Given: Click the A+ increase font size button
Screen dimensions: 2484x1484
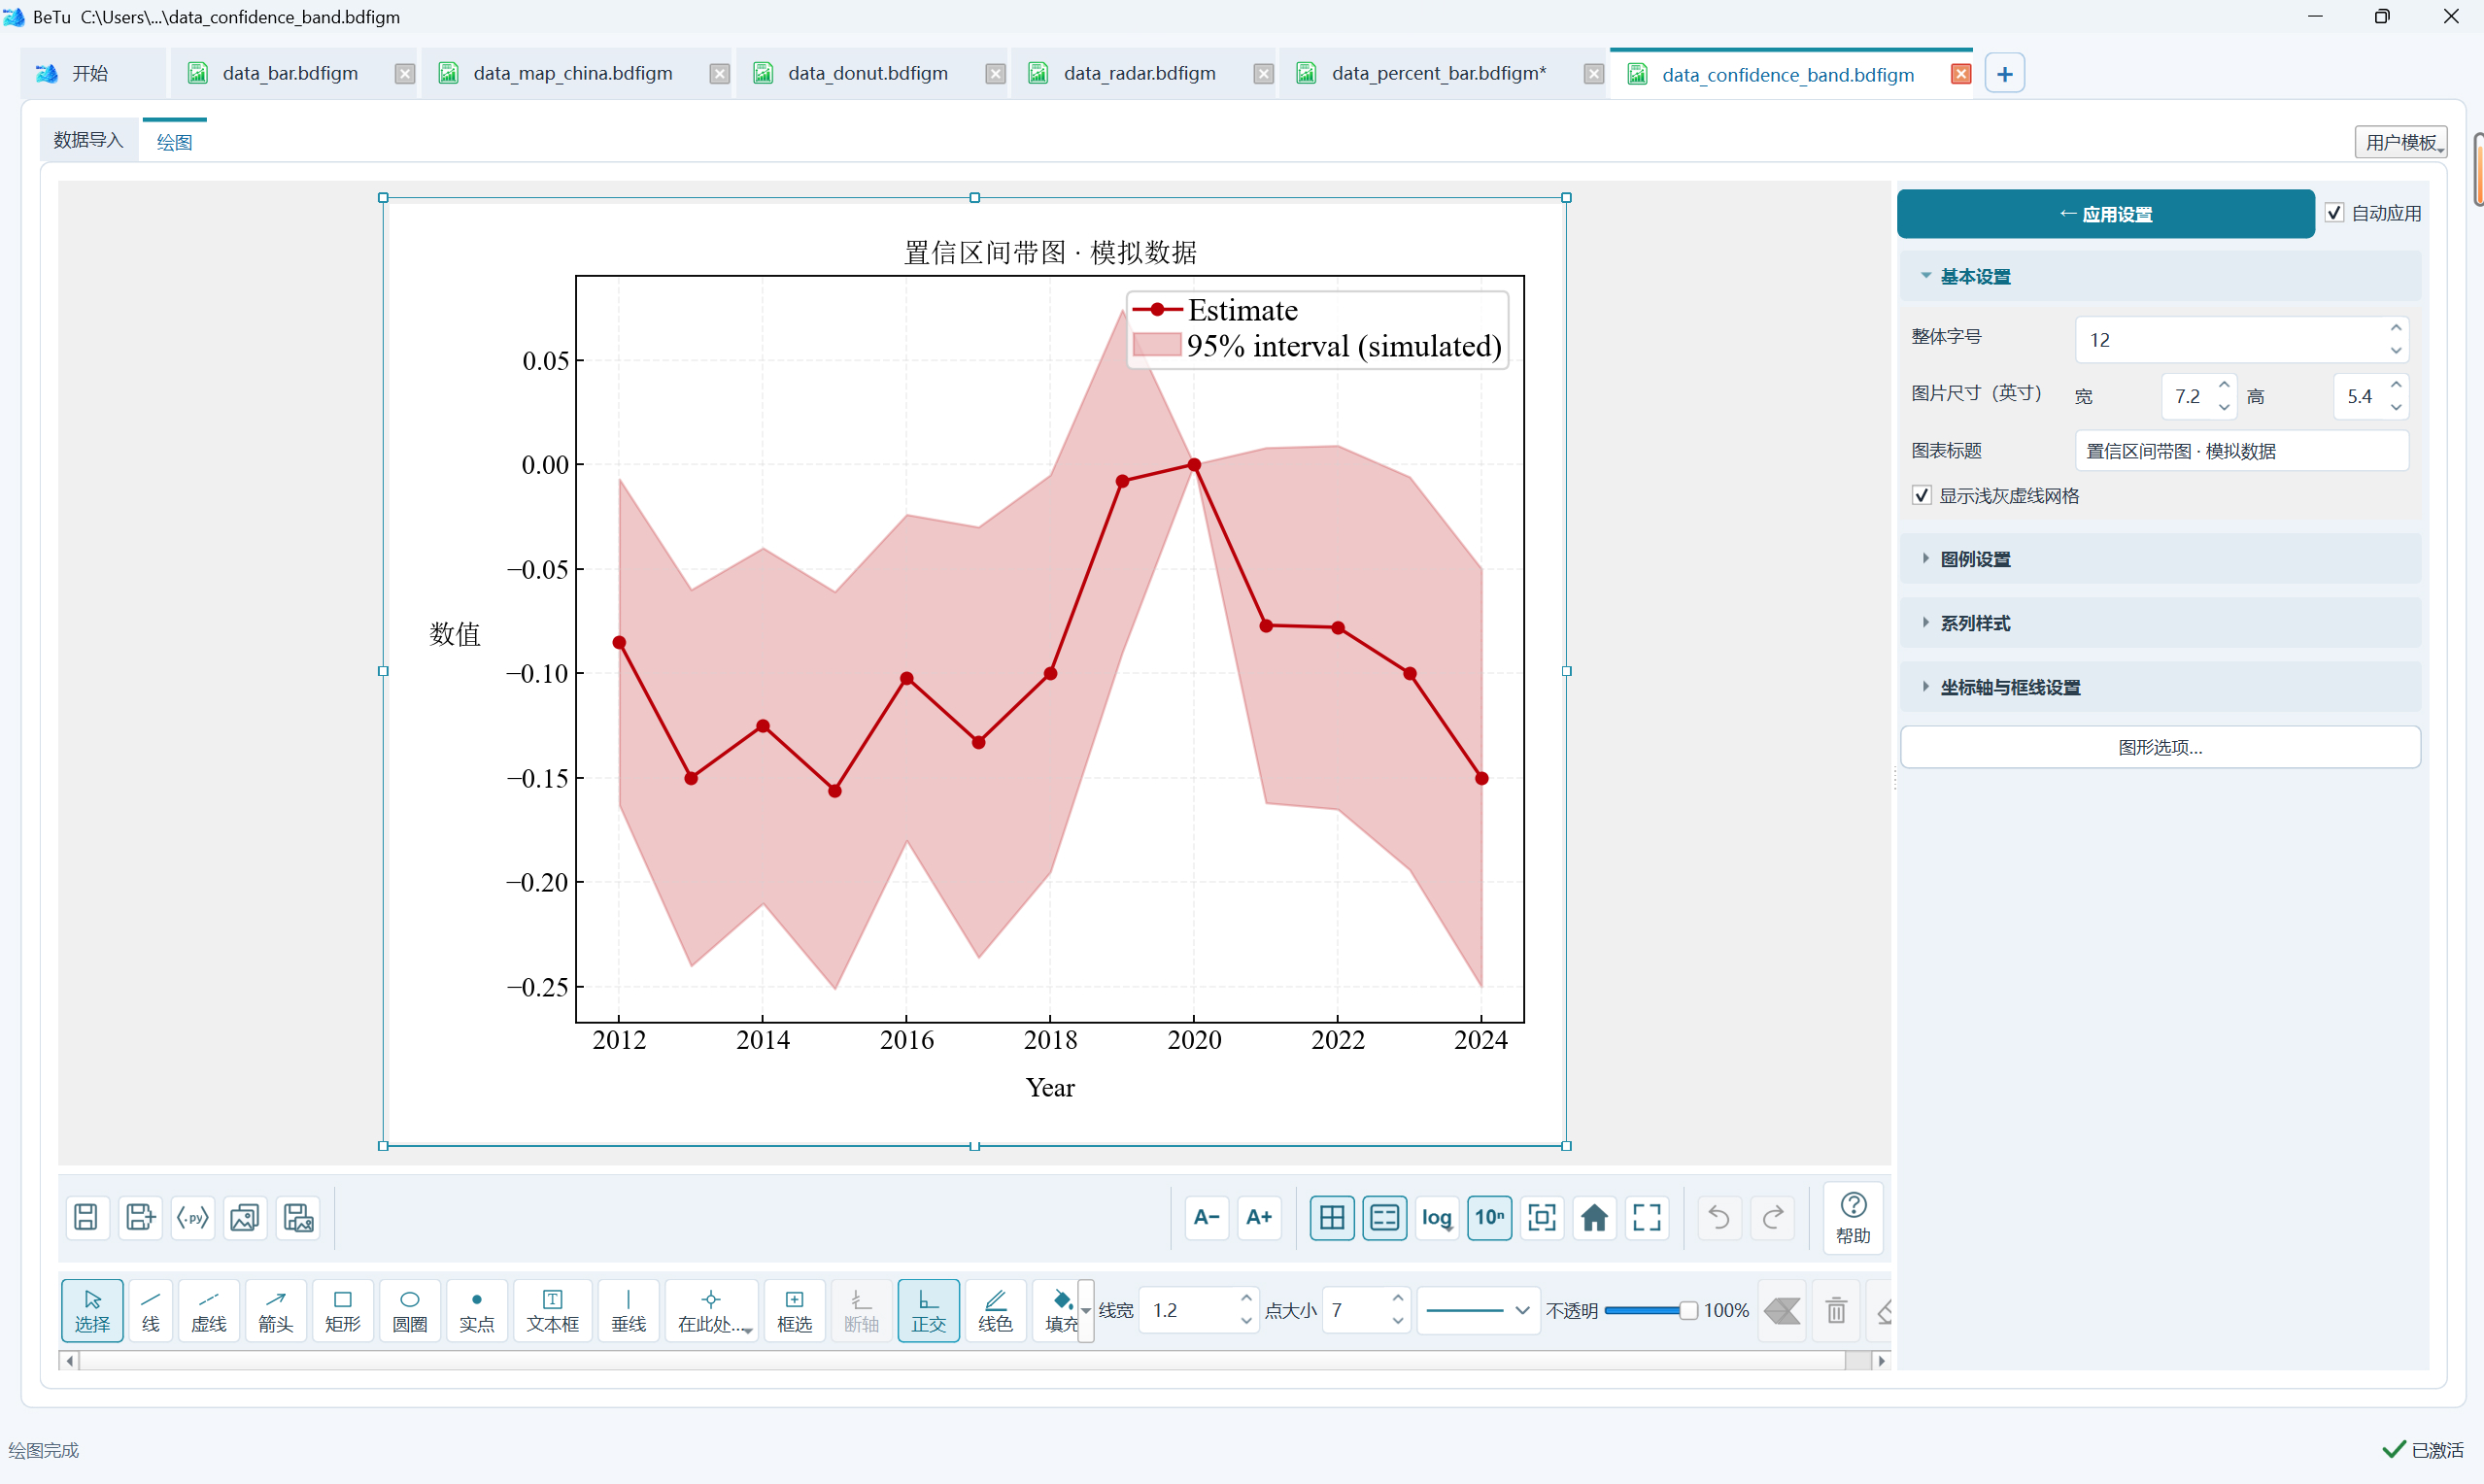Looking at the screenshot, I should pos(1259,1217).
